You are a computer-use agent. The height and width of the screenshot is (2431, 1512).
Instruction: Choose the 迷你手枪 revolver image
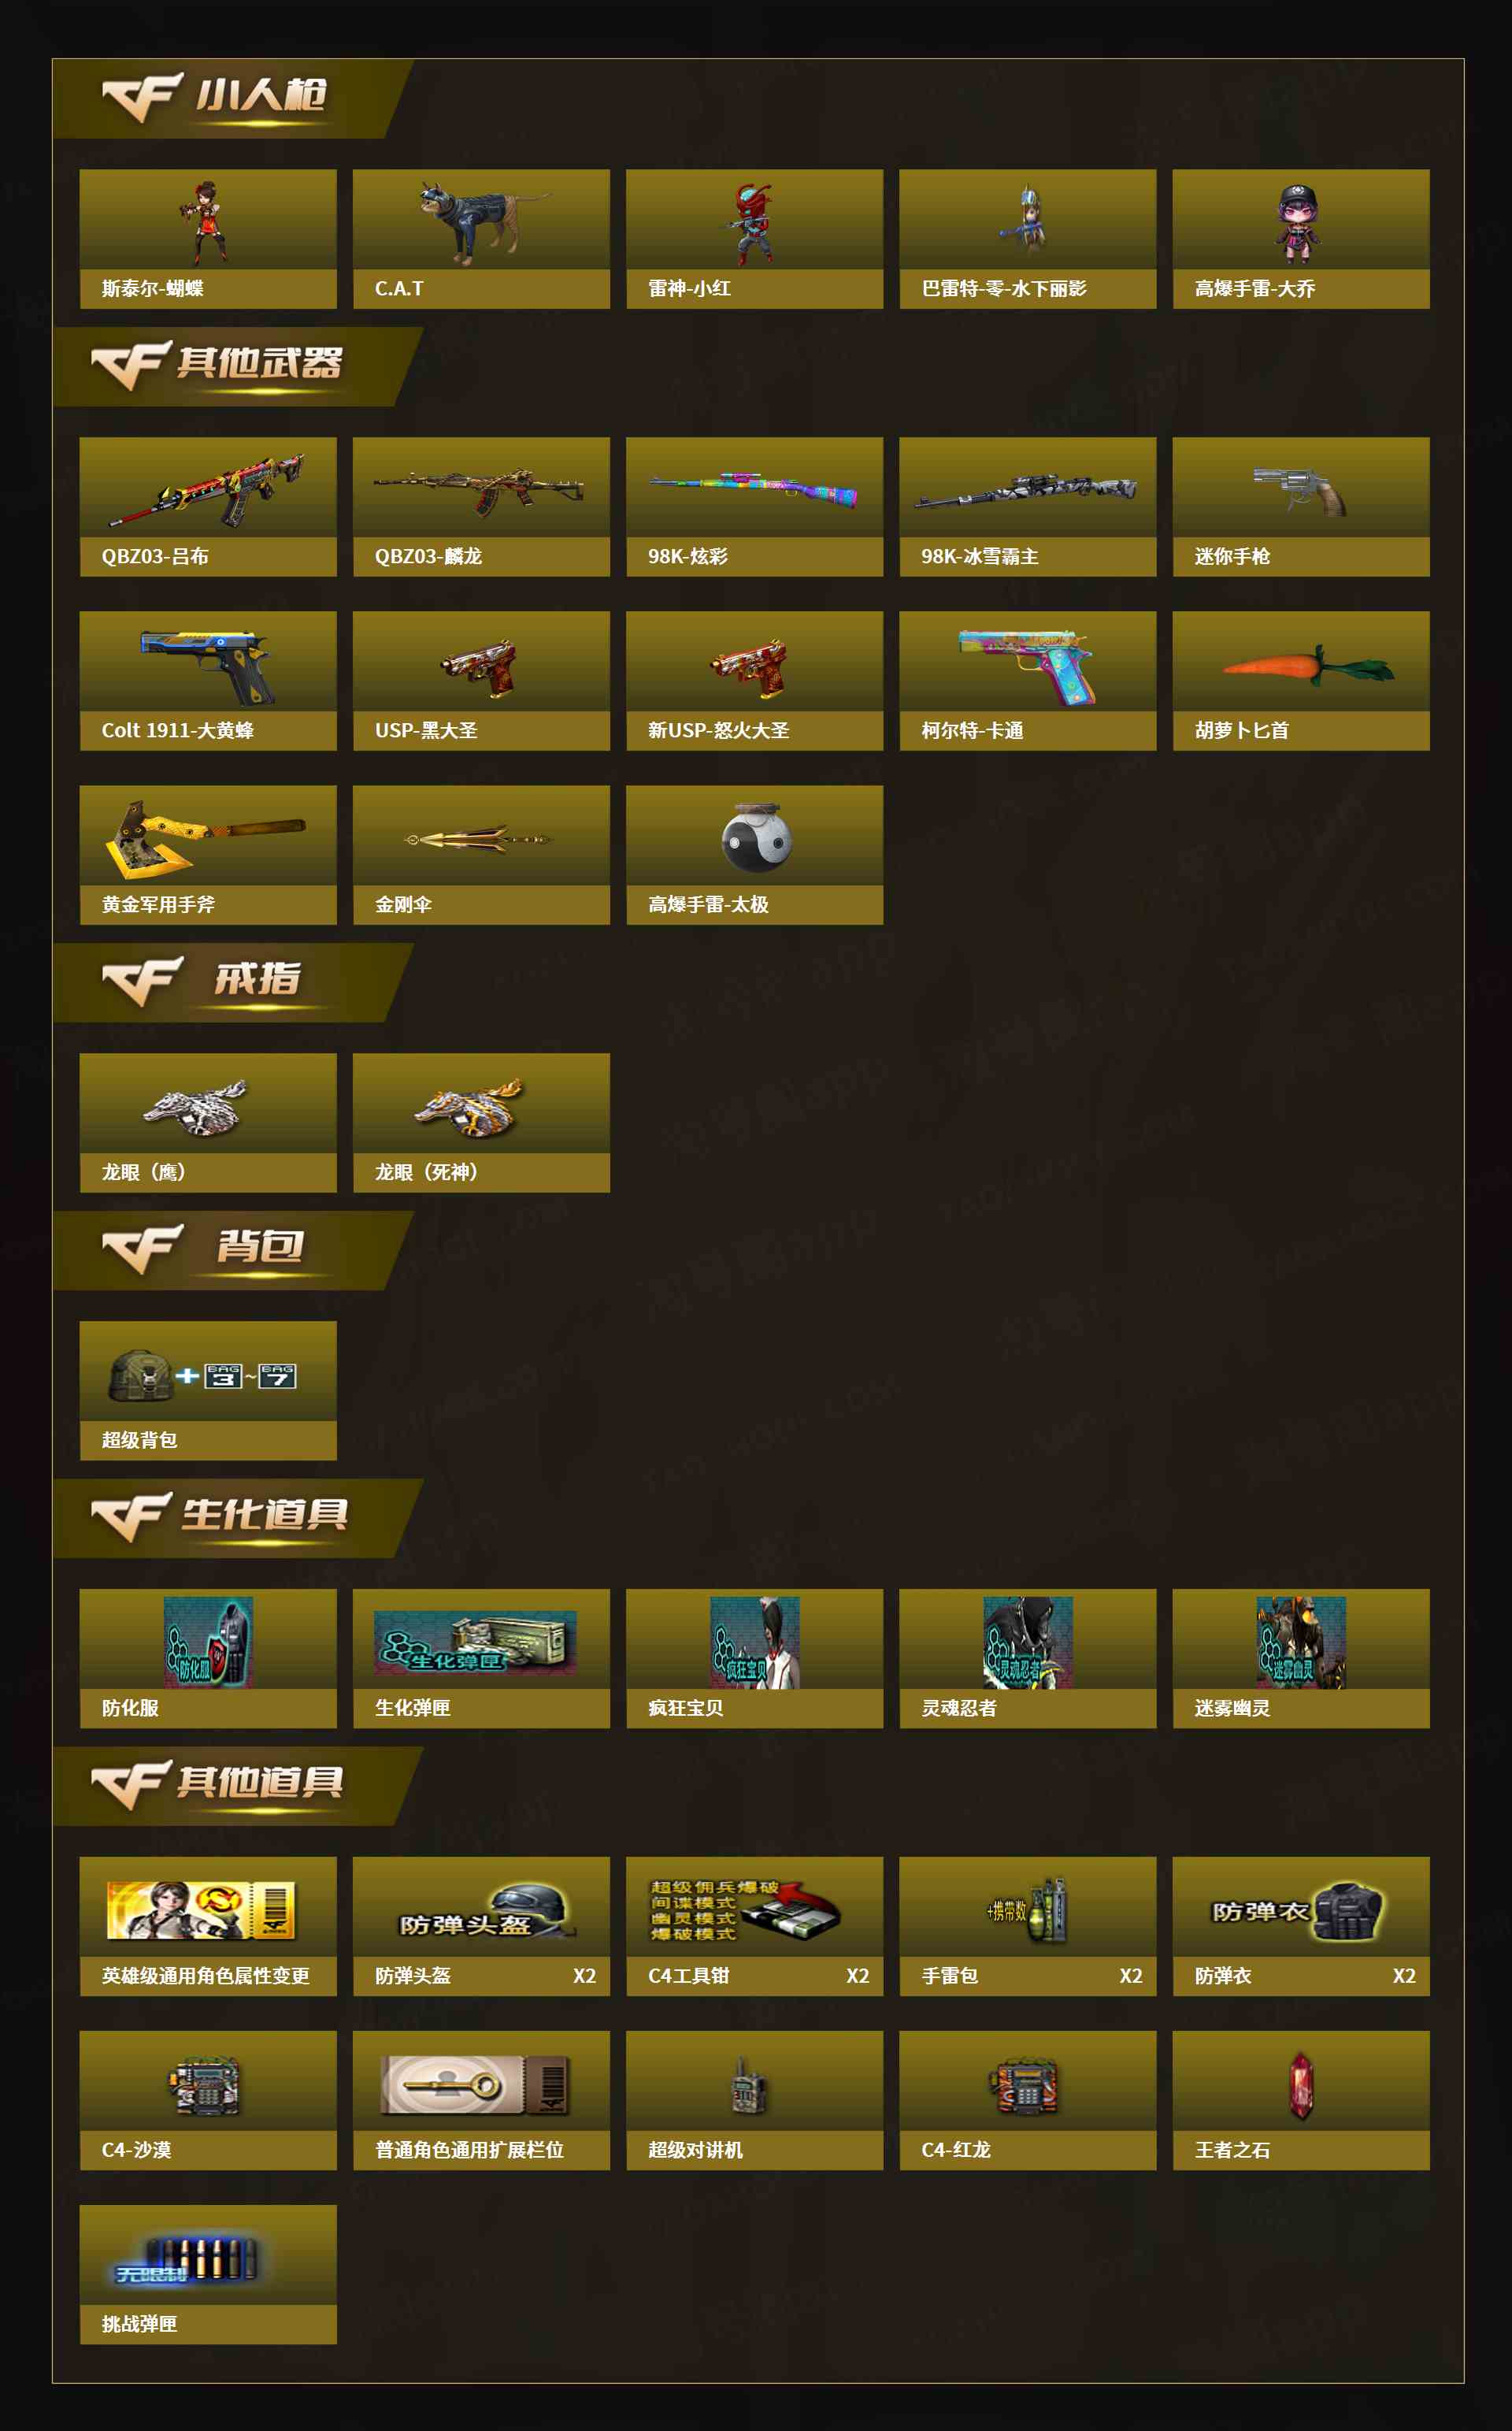(1300, 490)
